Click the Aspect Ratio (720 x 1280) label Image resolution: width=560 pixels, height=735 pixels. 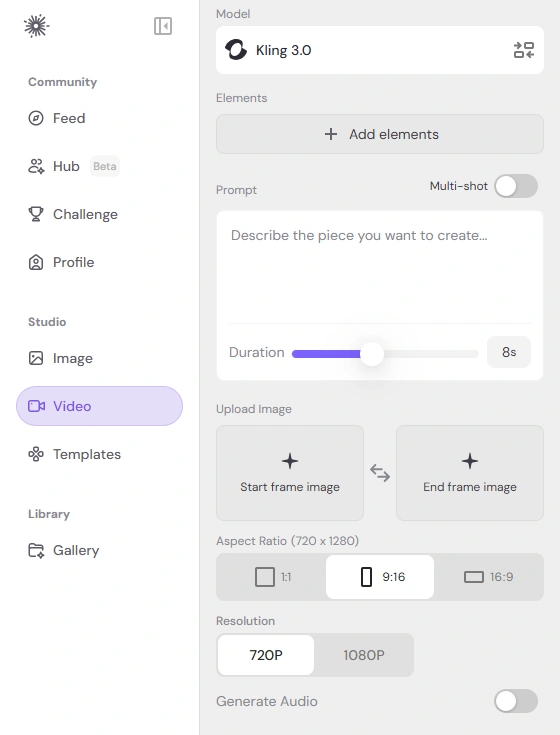pos(287,541)
